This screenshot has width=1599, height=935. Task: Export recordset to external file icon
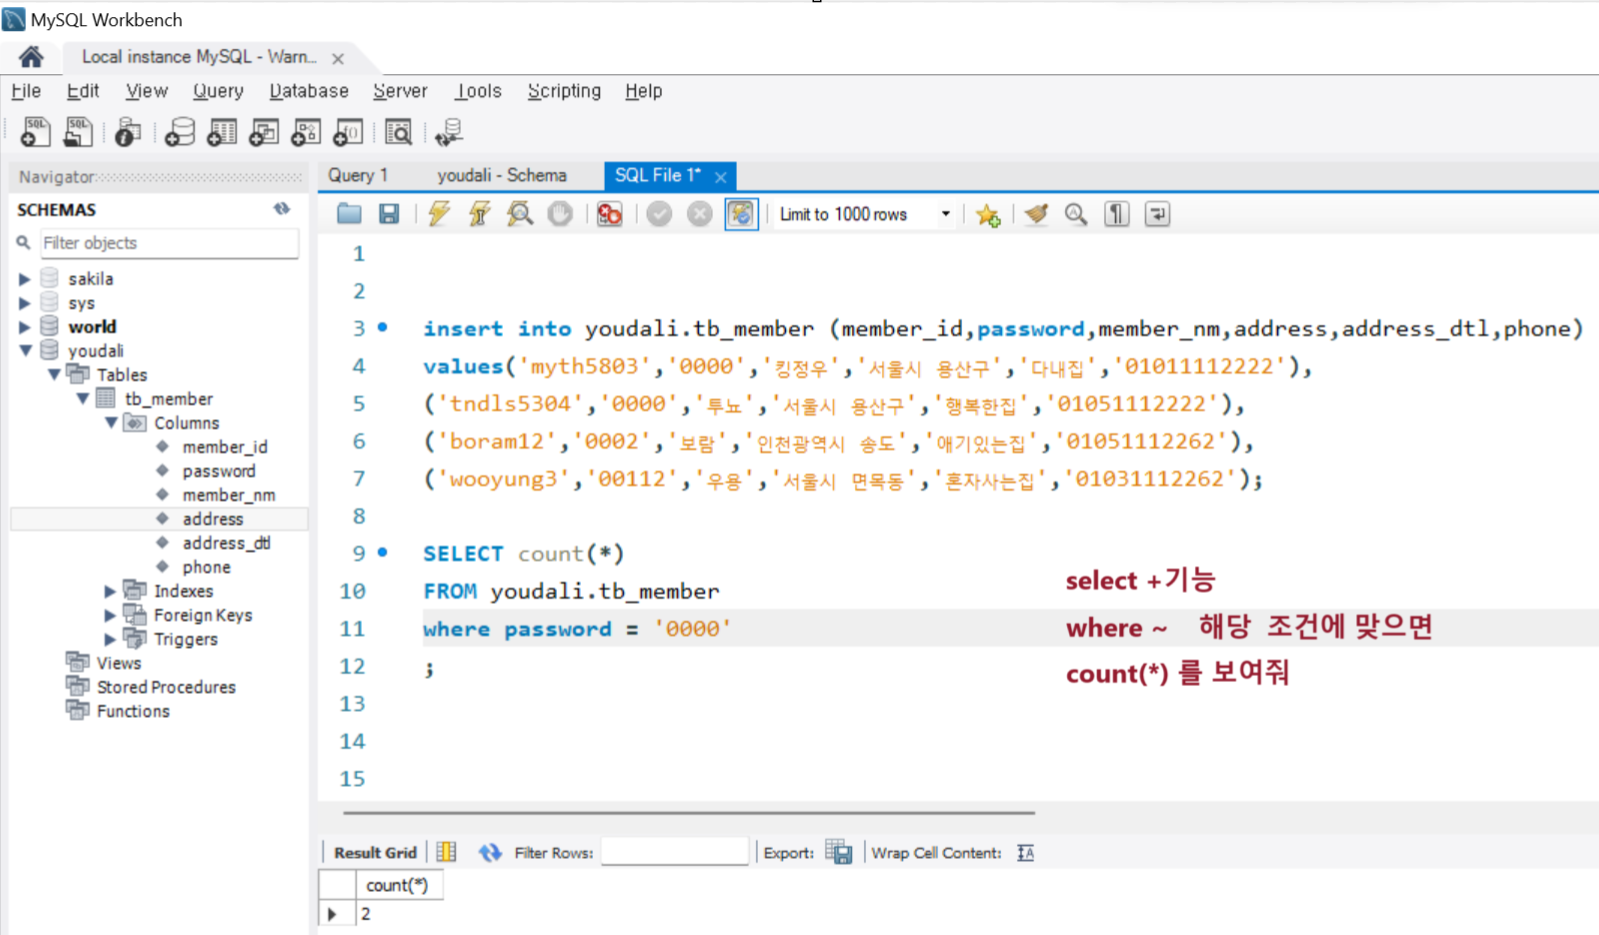pyautogui.click(x=838, y=852)
